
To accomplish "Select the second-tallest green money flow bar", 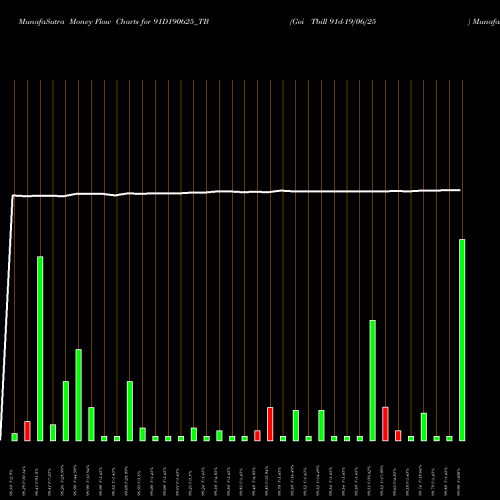I will coord(40,349).
